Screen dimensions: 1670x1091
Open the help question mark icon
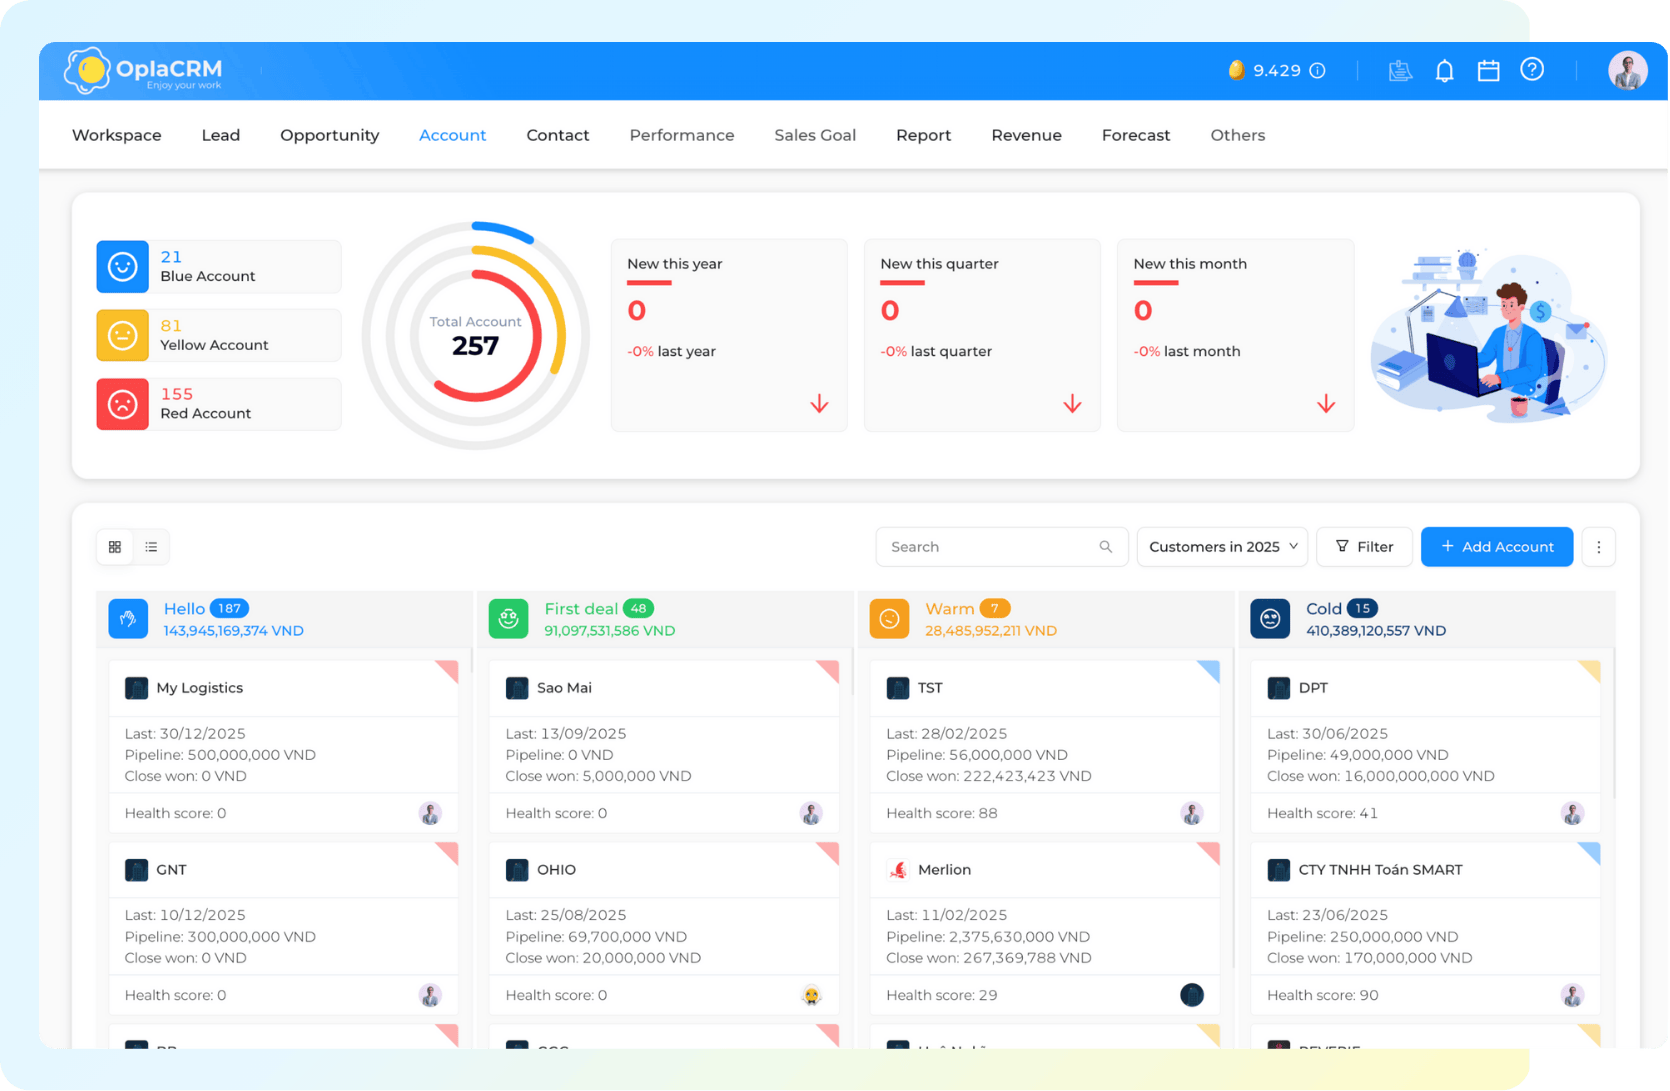point(1532,70)
